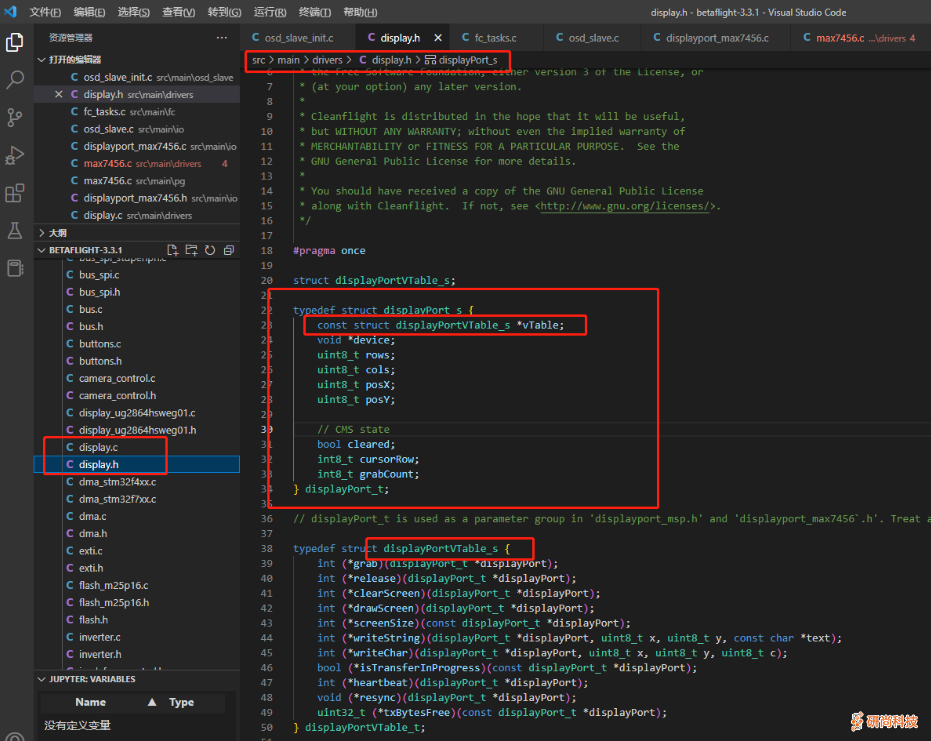Collapse all folders in explorer
The height and width of the screenshot is (741, 931).
229,250
